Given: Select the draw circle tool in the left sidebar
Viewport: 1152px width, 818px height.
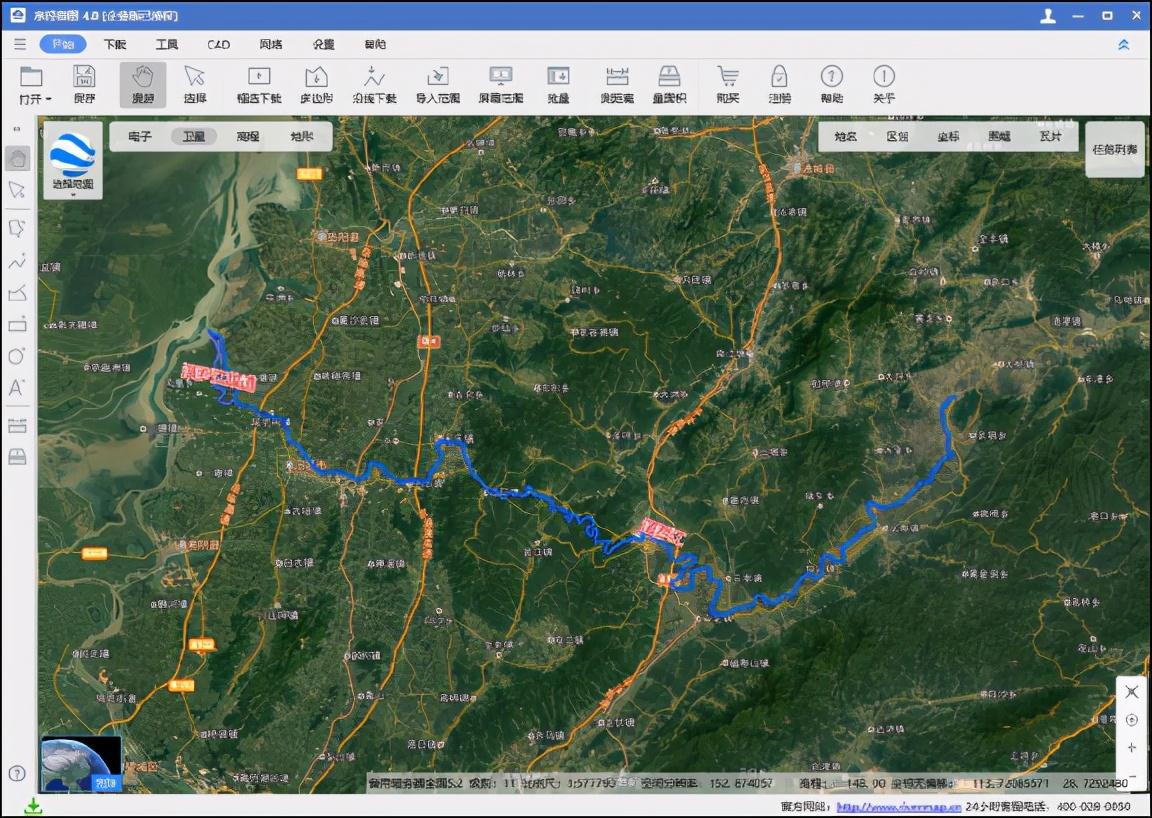Looking at the screenshot, I should (x=17, y=356).
